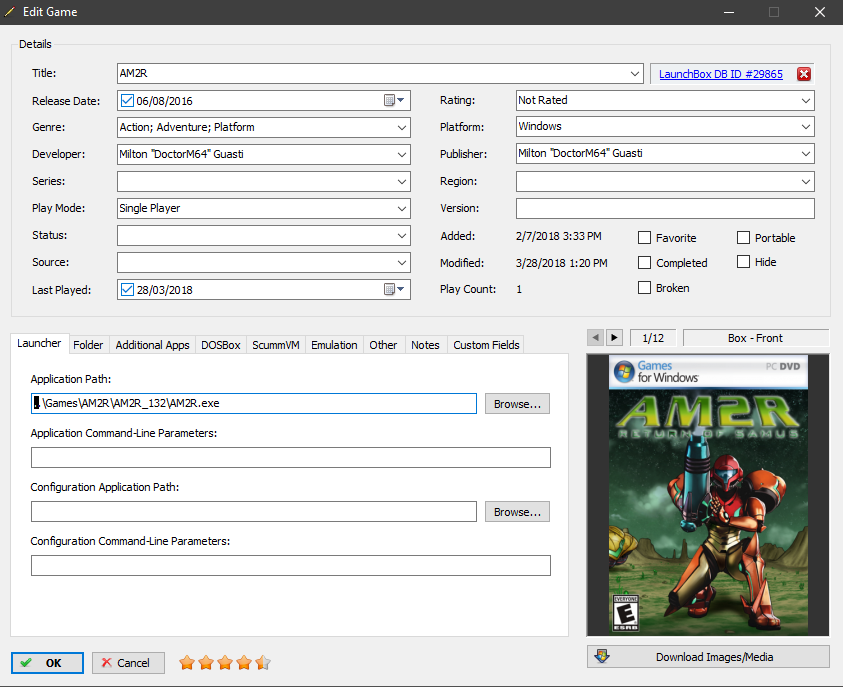The height and width of the screenshot is (687, 843).
Task: Focus the Application Path text field
Action: [x=254, y=404]
